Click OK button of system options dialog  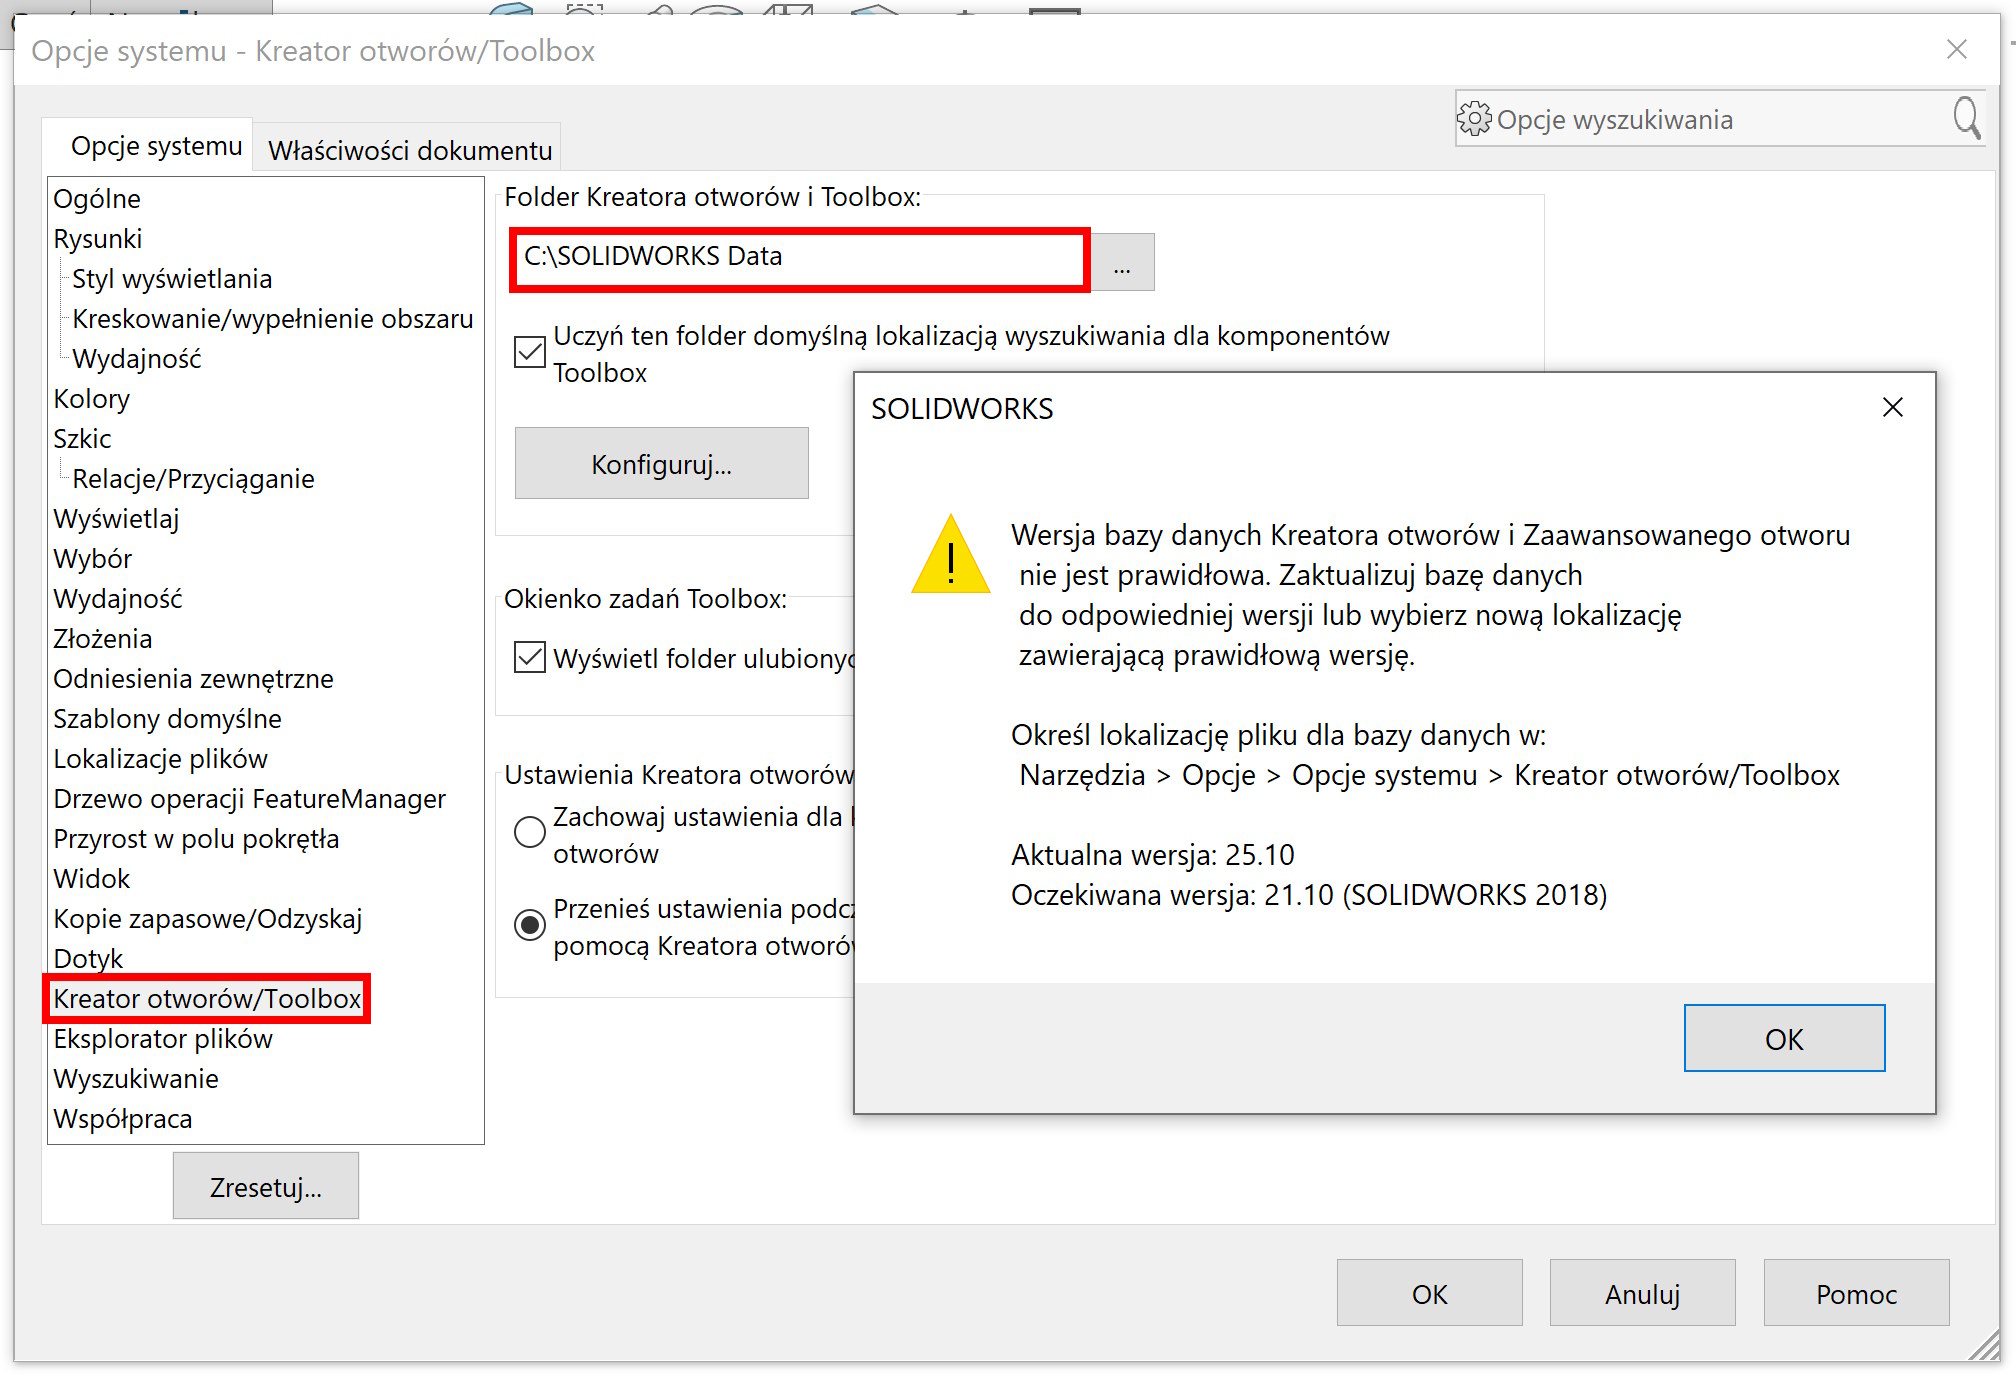(x=1429, y=1294)
